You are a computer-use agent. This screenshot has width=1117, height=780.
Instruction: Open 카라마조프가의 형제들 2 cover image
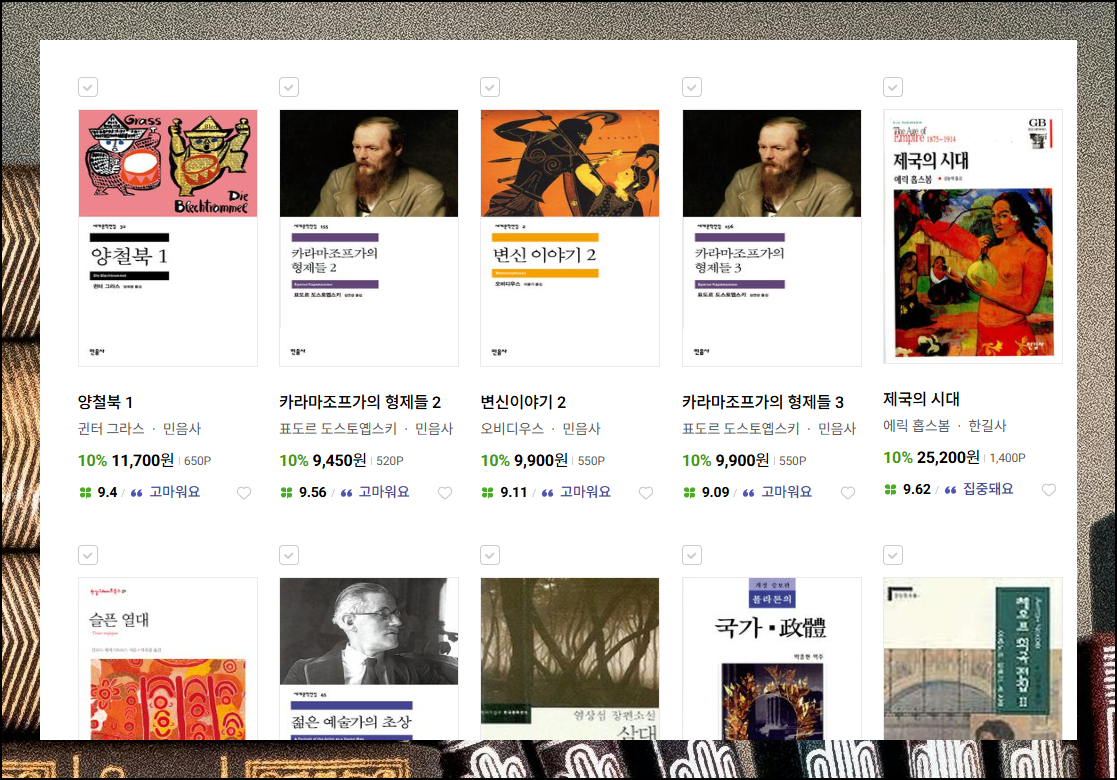click(369, 238)
